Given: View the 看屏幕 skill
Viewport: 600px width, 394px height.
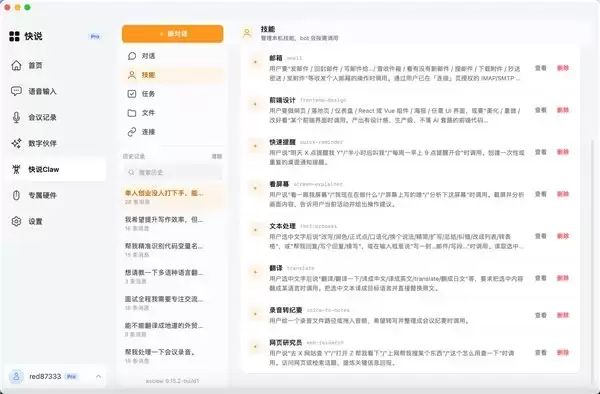Looking at the screenshot, I should coord(540,194).
